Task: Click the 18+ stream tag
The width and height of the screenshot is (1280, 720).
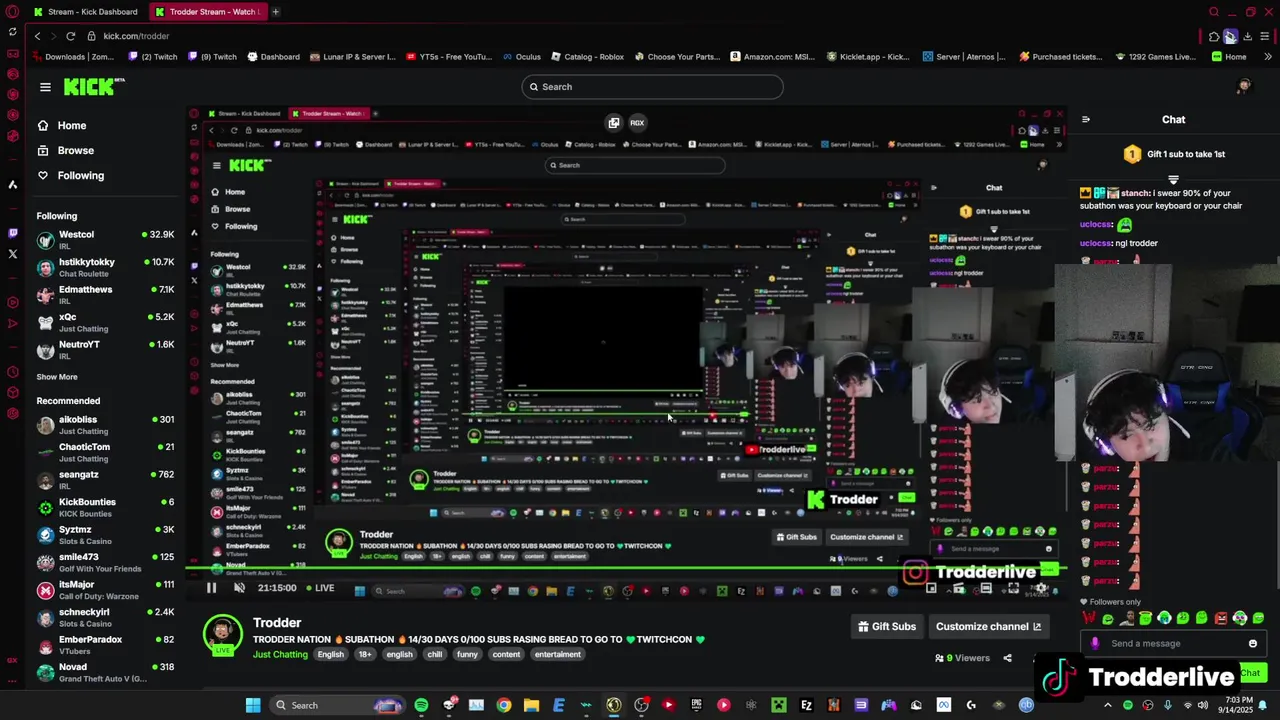Action: tap(365, 655)
